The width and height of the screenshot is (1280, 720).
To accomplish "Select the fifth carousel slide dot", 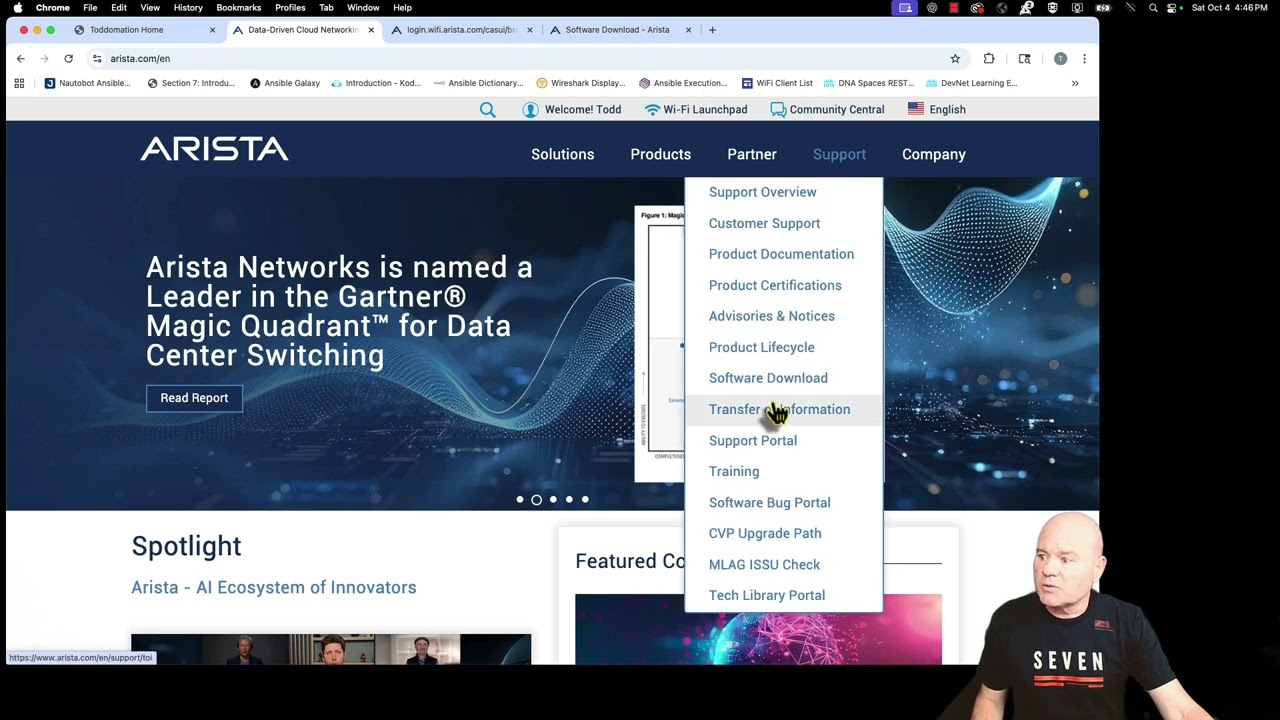I will 585,499.
